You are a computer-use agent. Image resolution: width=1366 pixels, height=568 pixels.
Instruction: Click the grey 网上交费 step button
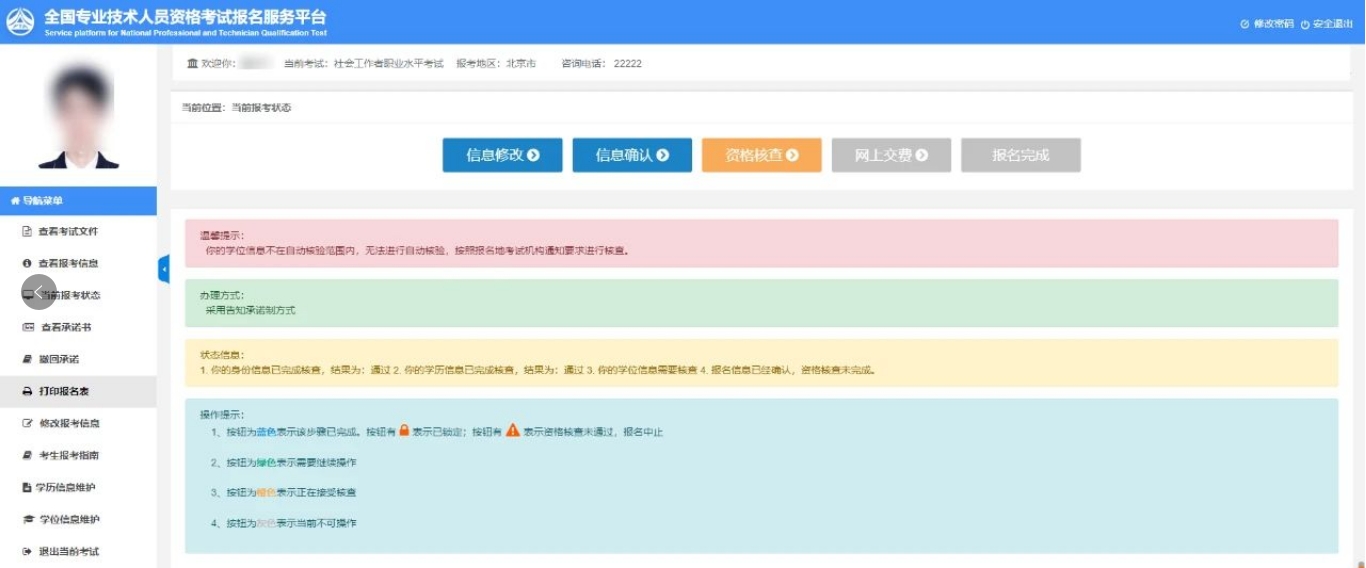[891, 155]
